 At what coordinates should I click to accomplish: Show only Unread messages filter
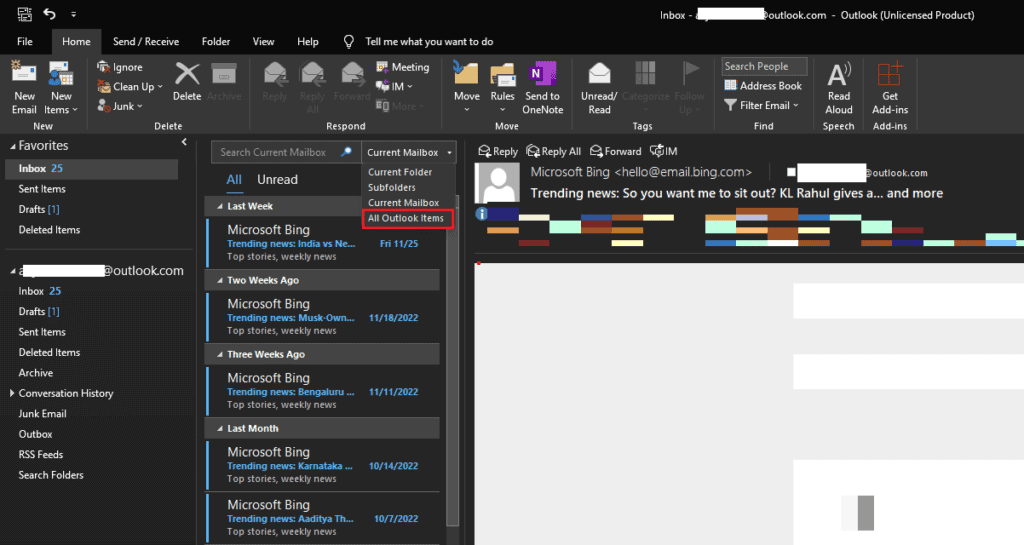277,180
